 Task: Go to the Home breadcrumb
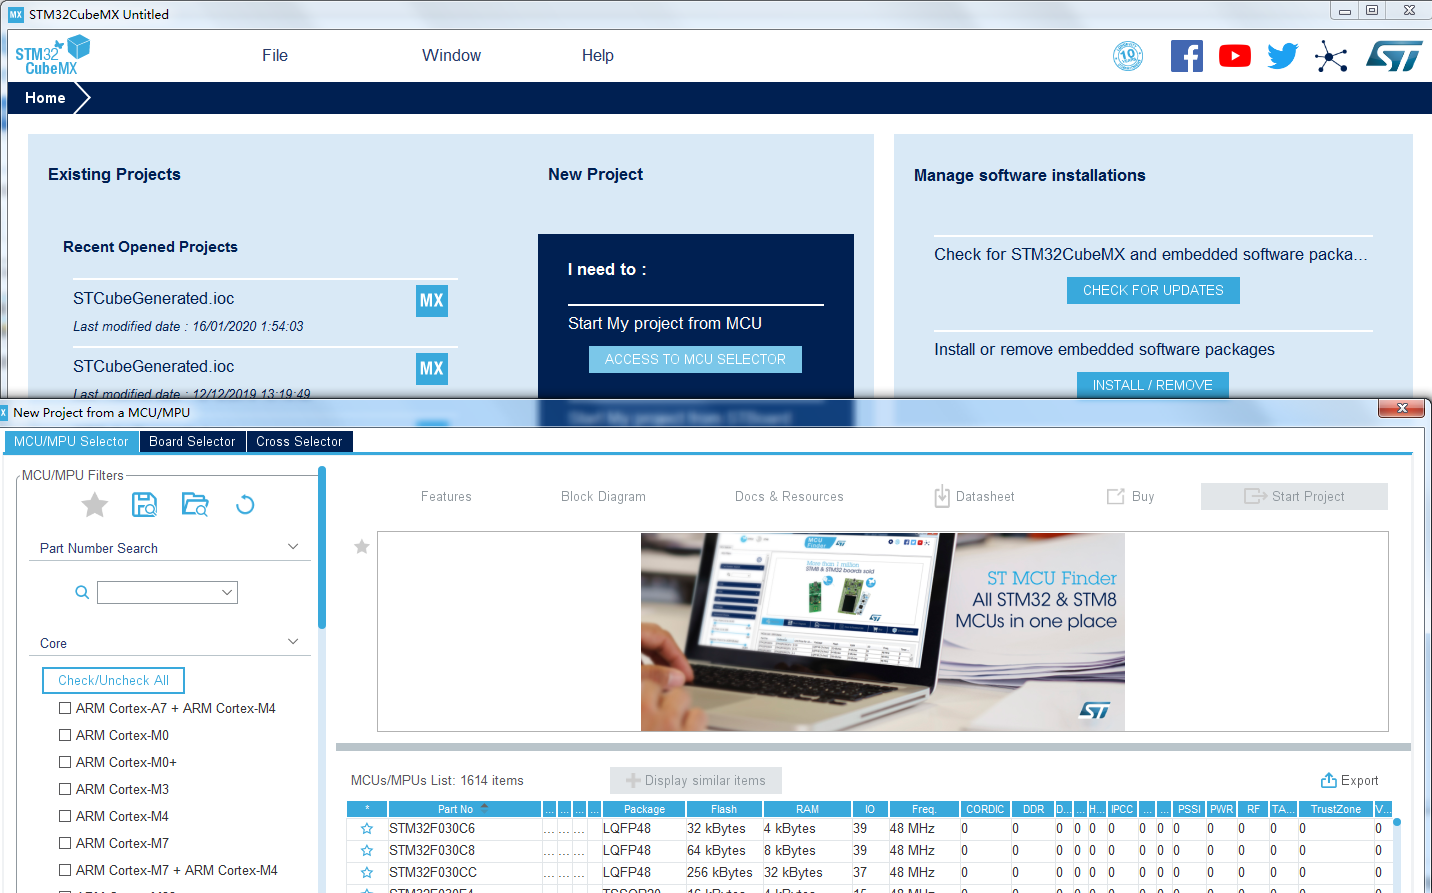(x=45, y=98)
